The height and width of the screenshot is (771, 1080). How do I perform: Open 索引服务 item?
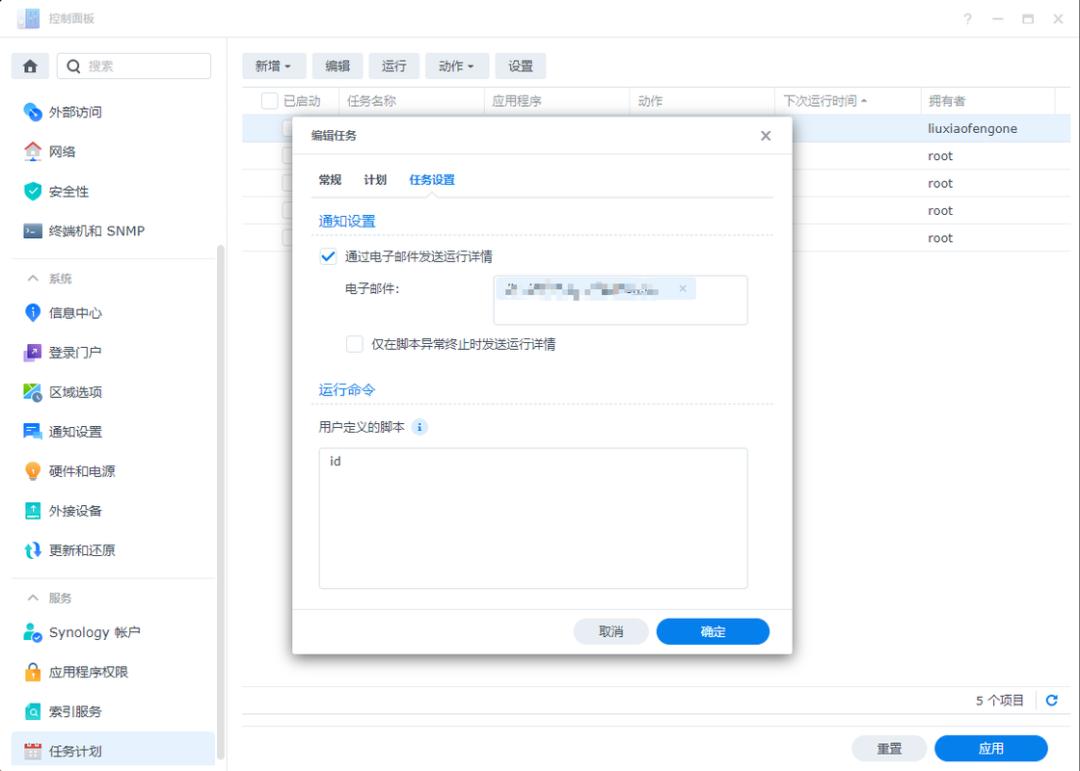(114, 712)
